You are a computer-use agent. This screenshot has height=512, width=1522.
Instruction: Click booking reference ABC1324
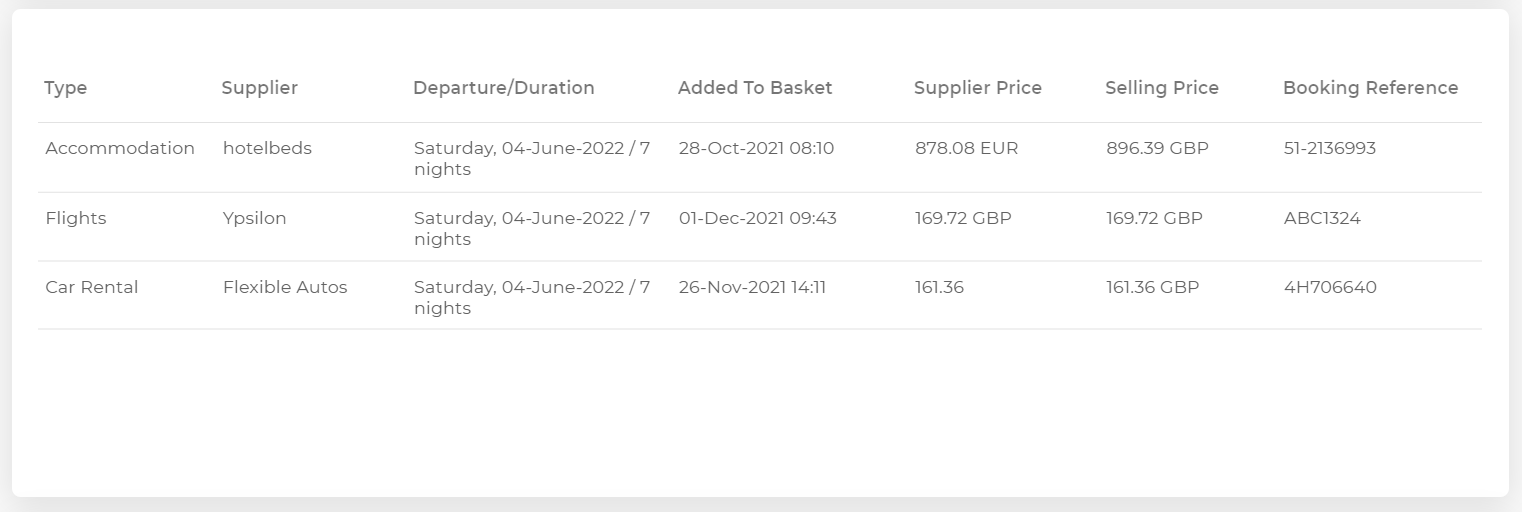(x=1322, y=218)
